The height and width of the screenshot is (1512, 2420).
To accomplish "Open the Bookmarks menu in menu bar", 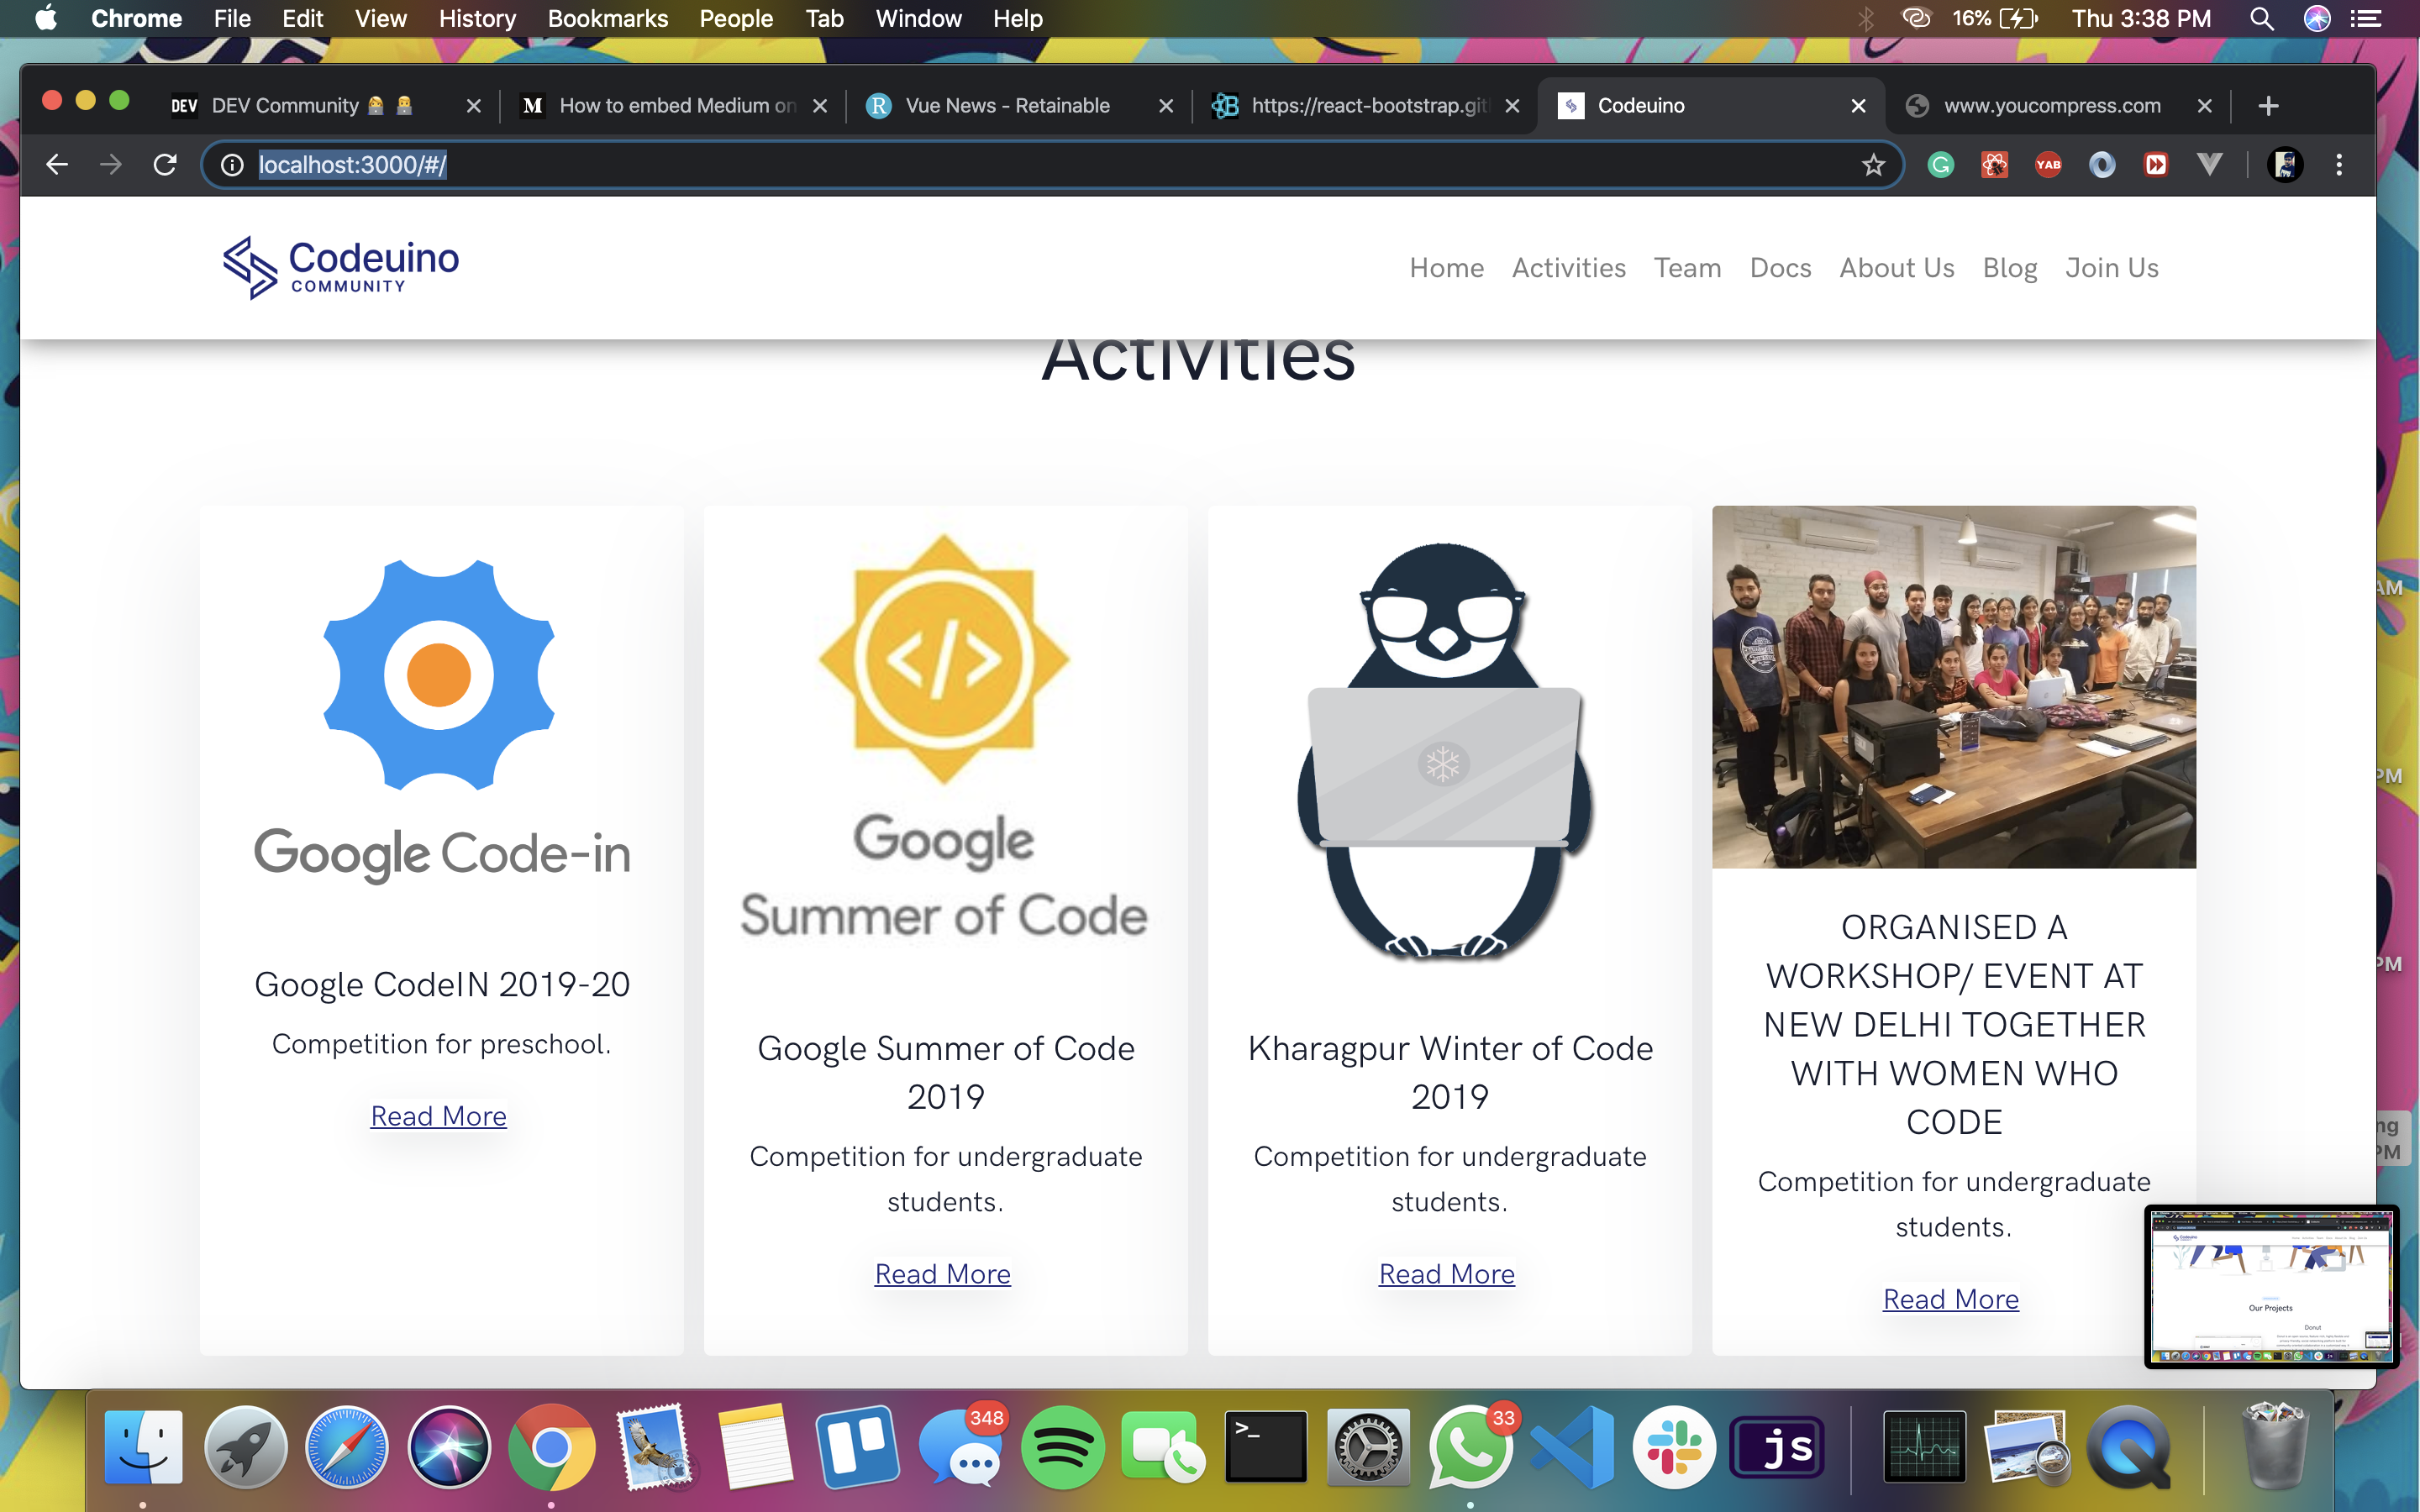I will 607,18.
